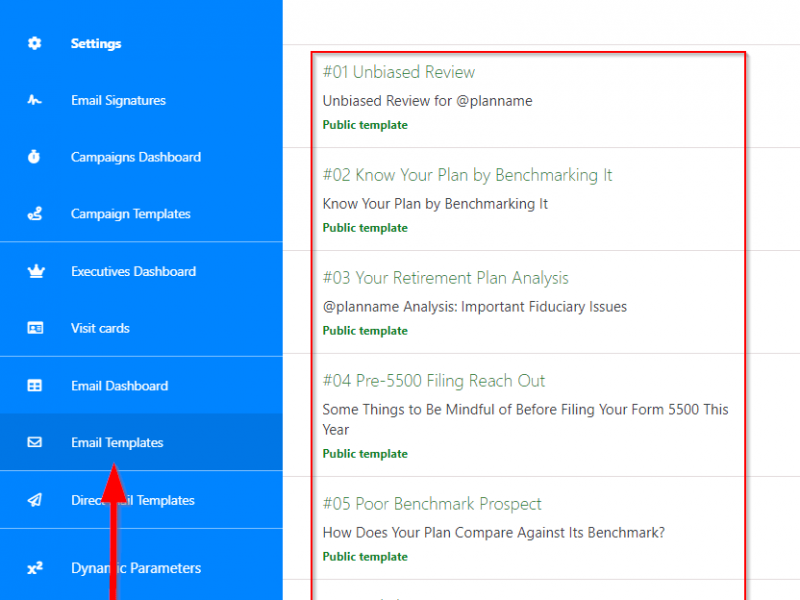Select Dynamic Parameters in the sidebar
This screenshot has height=600, width=800.
[136, 568]
